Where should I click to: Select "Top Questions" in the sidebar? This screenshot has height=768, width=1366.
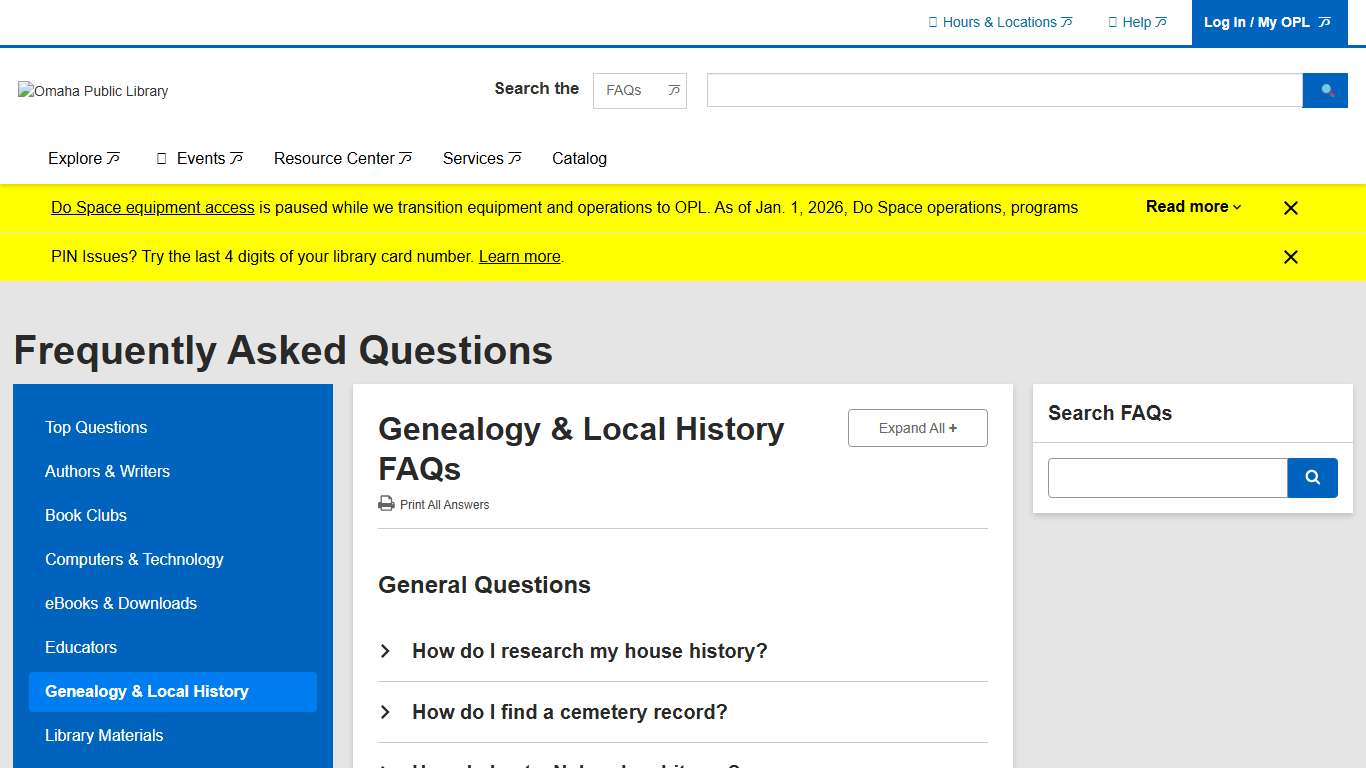[x=95, y=427]
